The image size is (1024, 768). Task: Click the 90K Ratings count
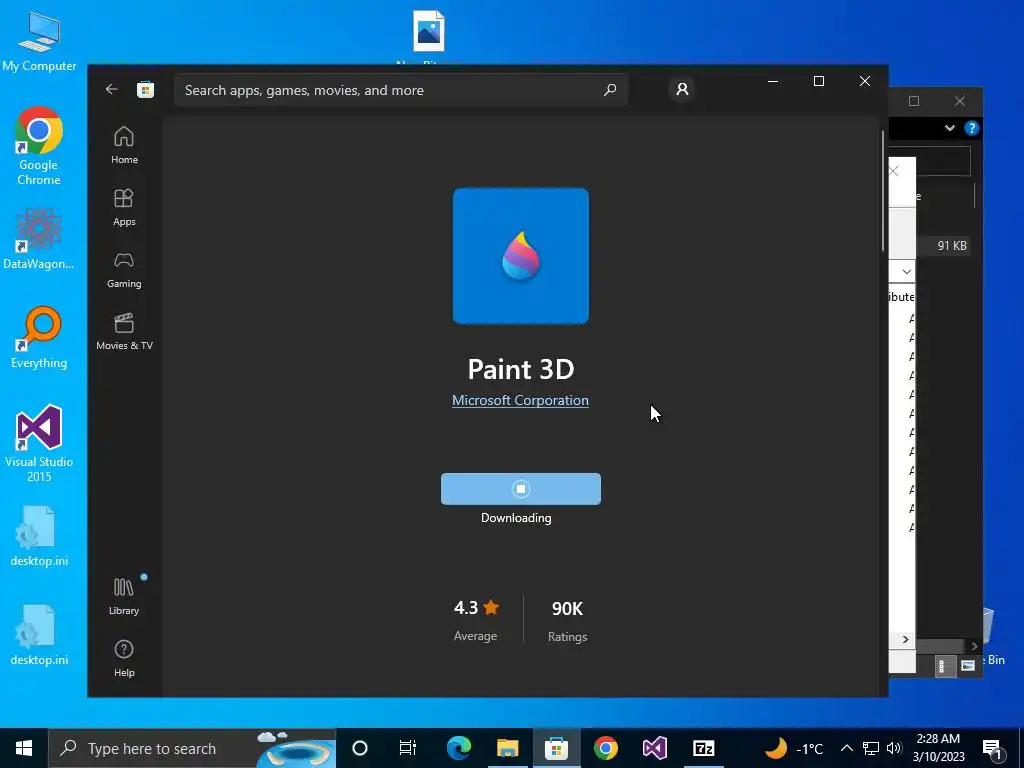(567, 620)
